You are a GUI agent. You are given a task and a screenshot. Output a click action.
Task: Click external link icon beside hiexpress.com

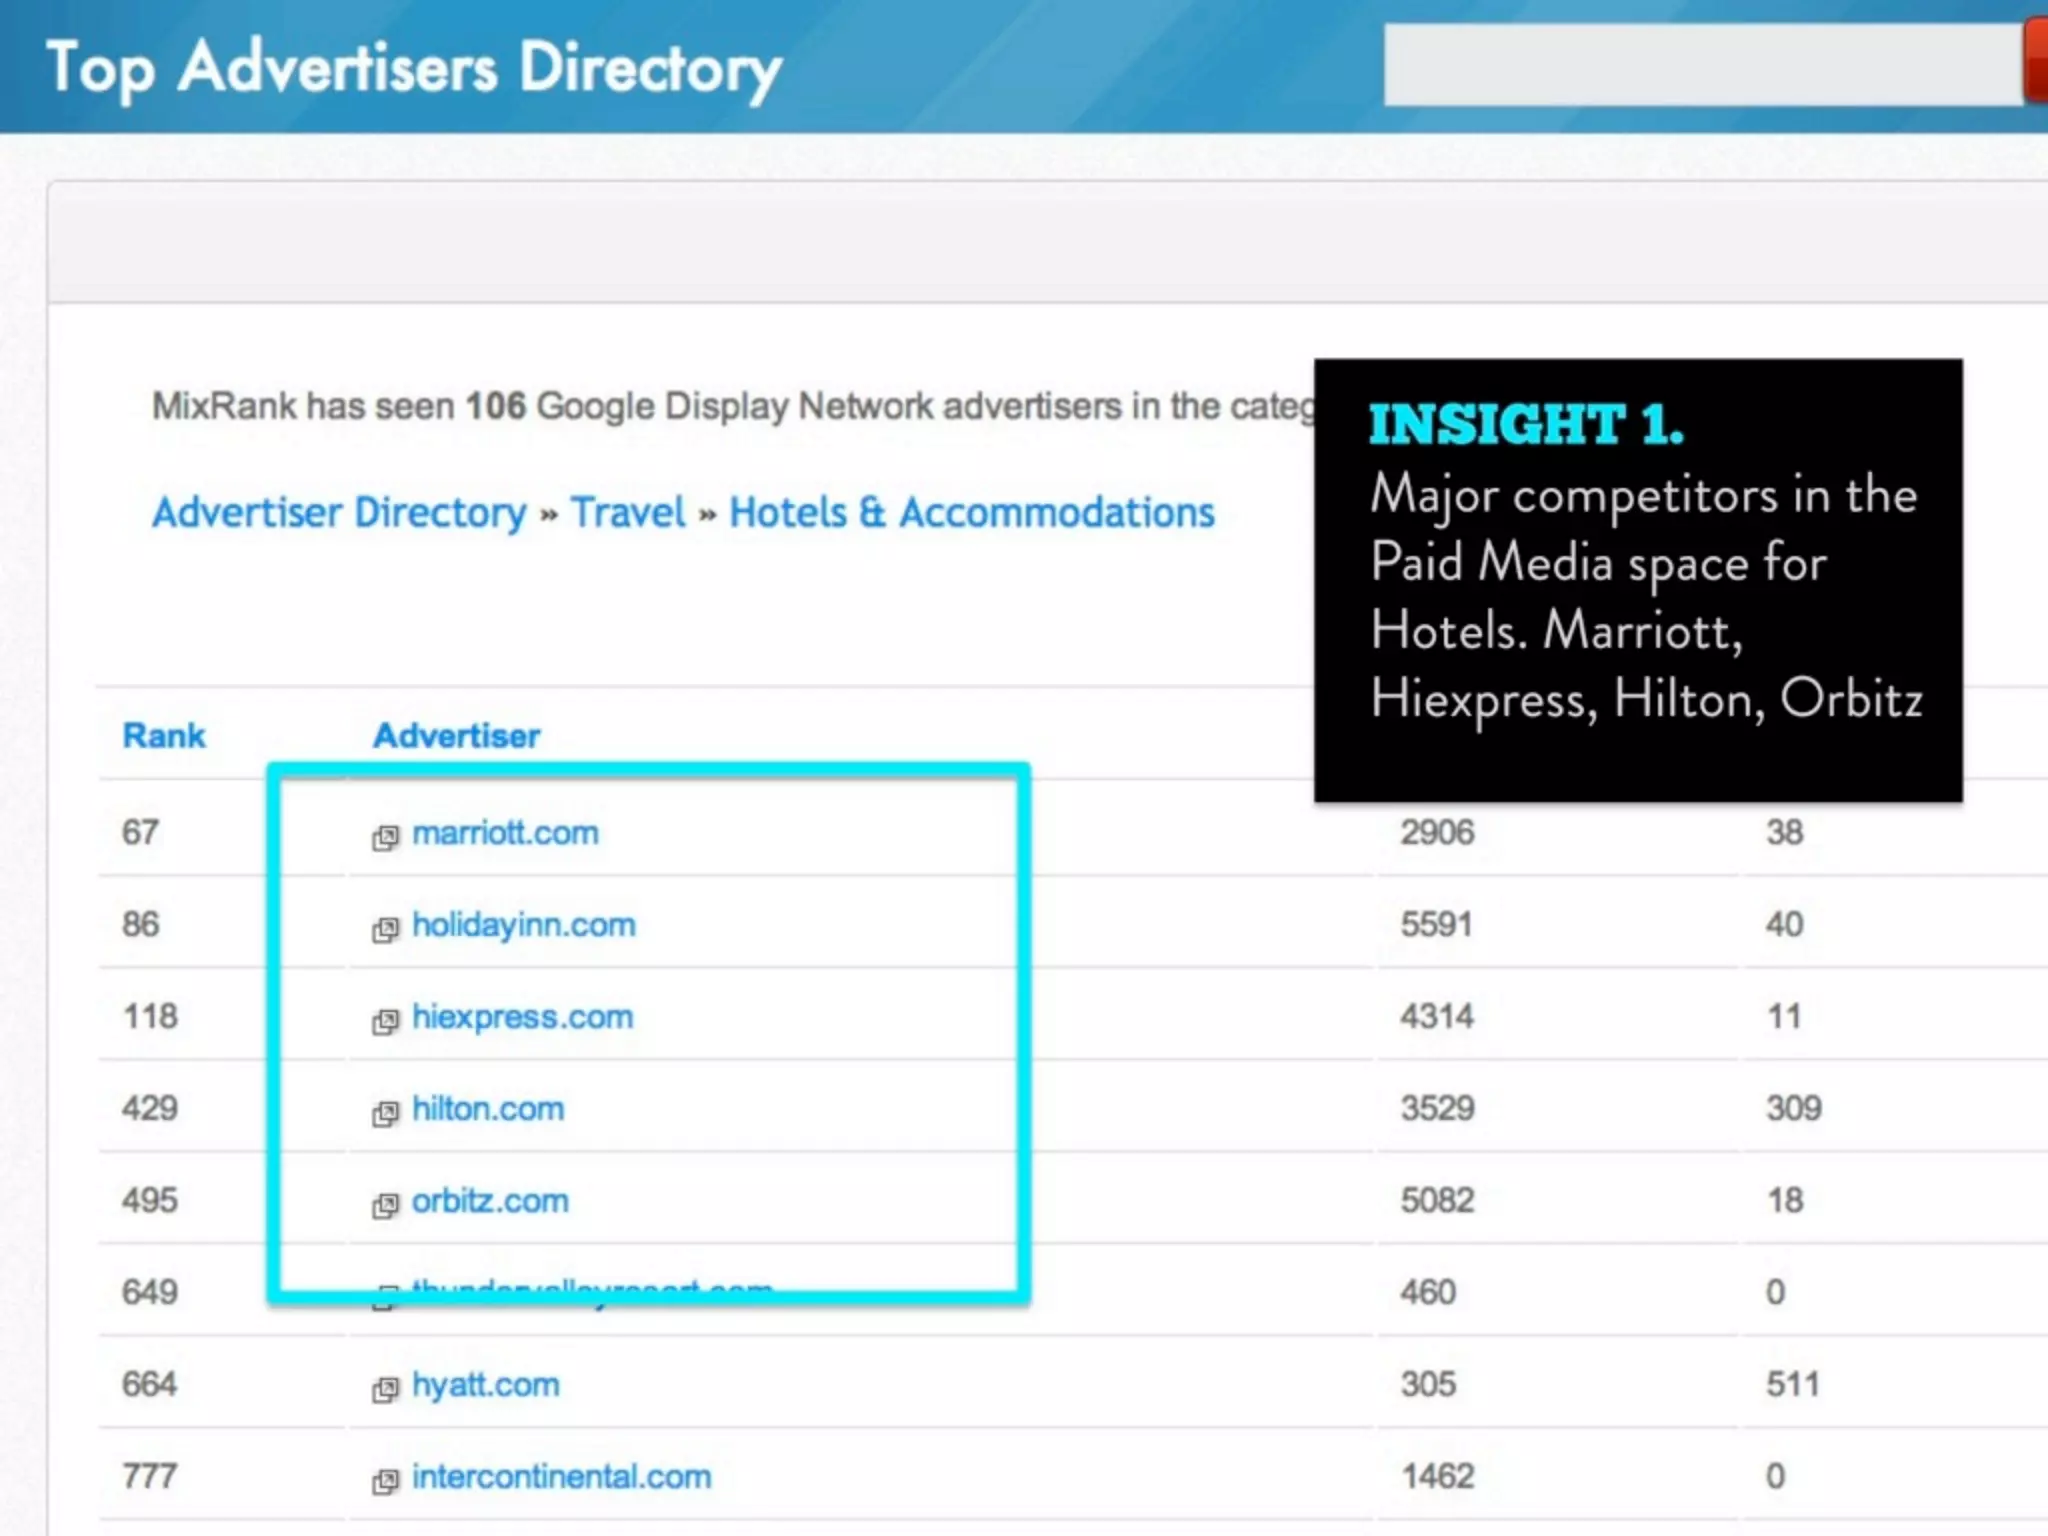point(385,1021)
